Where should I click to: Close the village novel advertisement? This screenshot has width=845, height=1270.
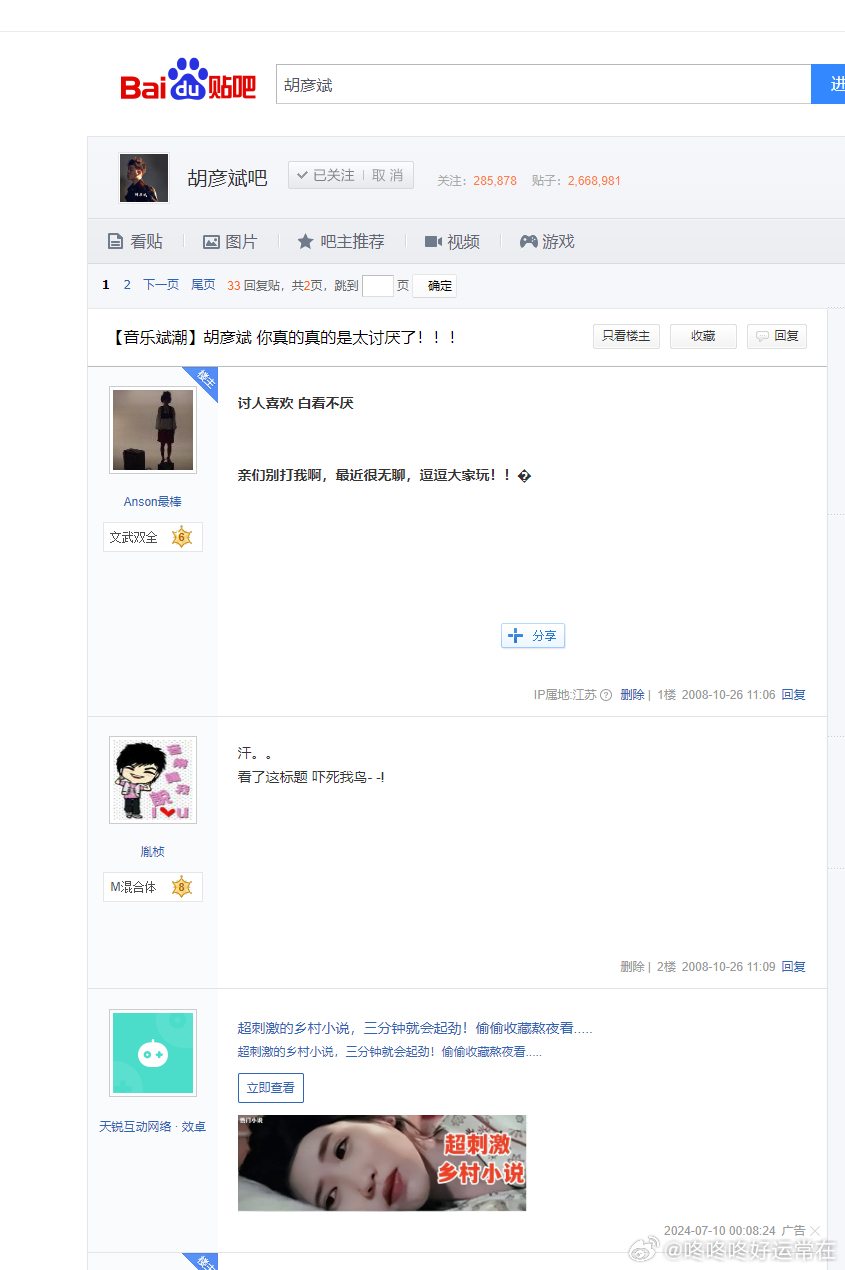tap(815, 1230)
